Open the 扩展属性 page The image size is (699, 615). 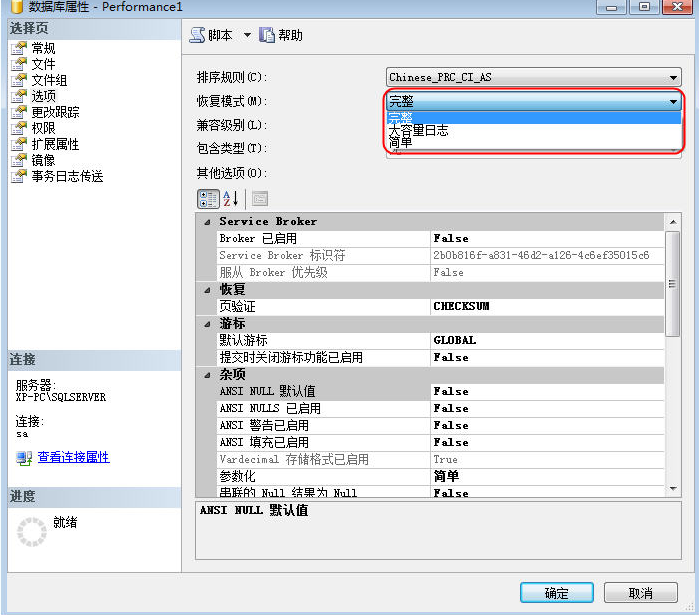[x=55, y=144]
